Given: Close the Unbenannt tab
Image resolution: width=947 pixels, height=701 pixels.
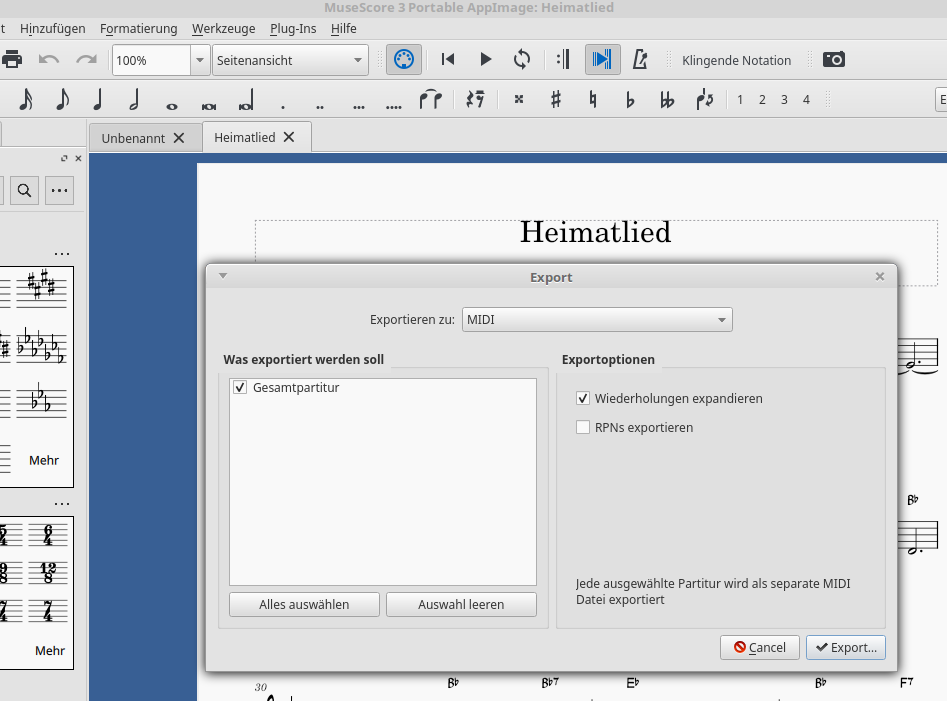Looking at the screenshot, I should (179, 138).
